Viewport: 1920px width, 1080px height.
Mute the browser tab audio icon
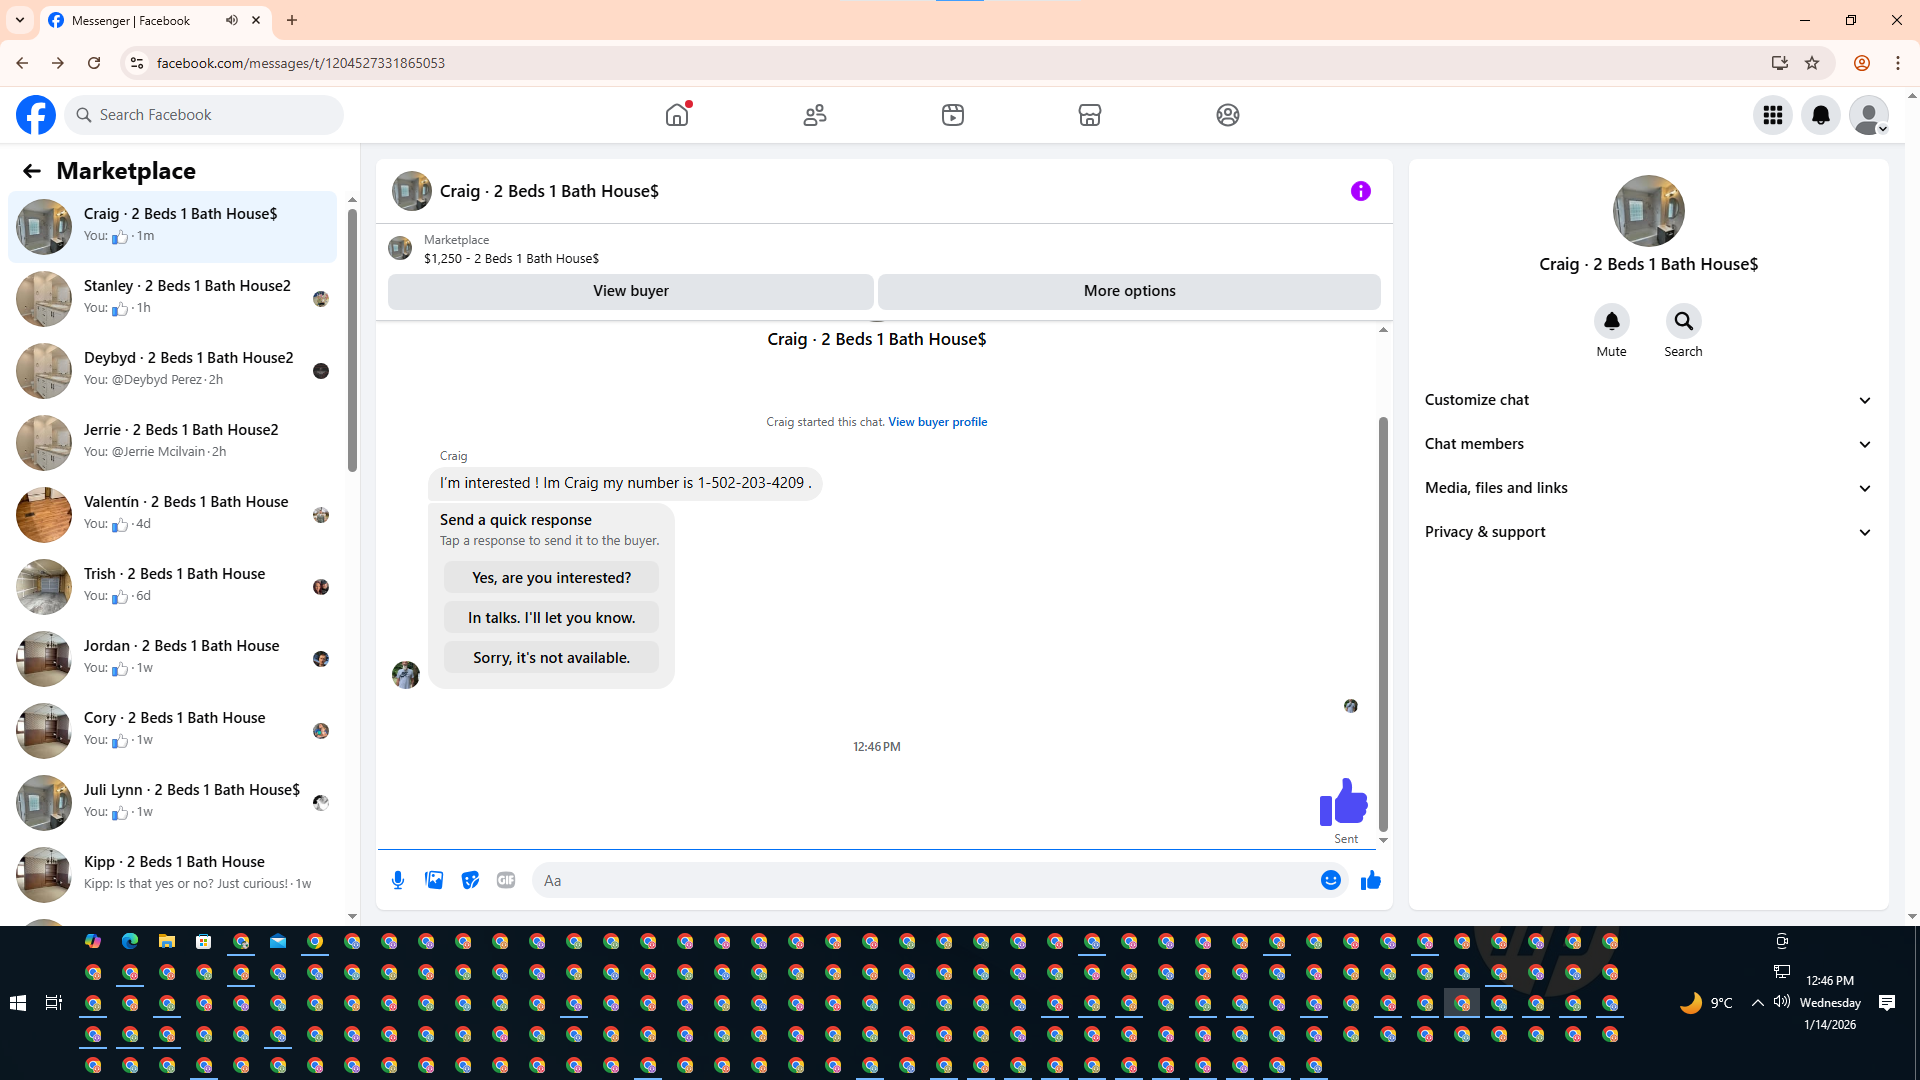click(232, 20)
